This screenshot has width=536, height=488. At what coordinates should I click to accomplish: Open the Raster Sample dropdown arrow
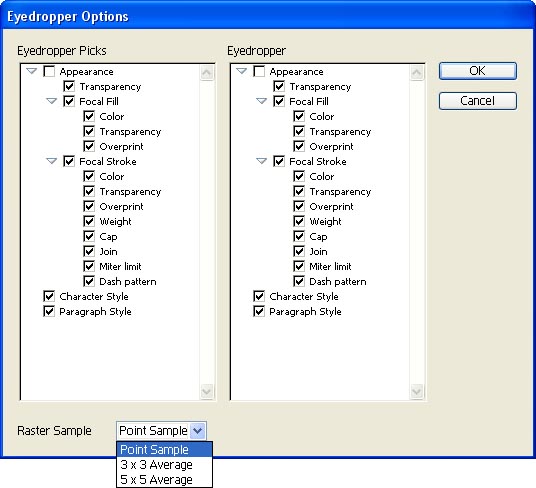(198, 431)
